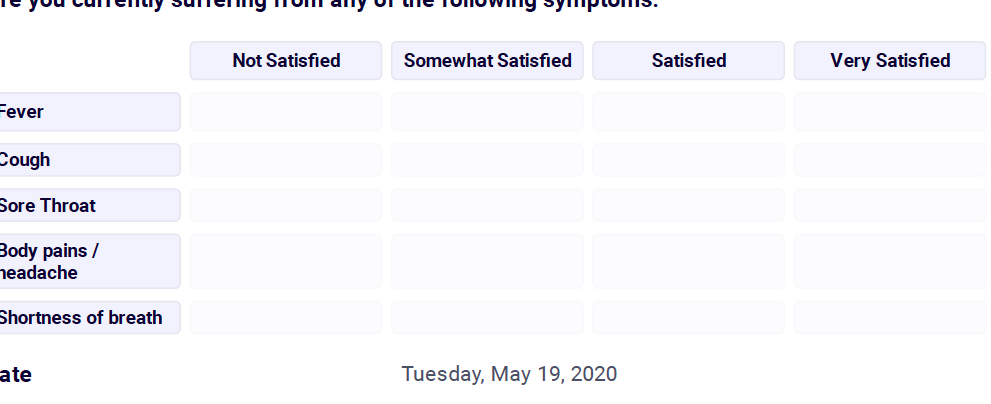Pick Not Satisfied for Sore Throat
Screen dimensions: 991x404
coord(286,205)
